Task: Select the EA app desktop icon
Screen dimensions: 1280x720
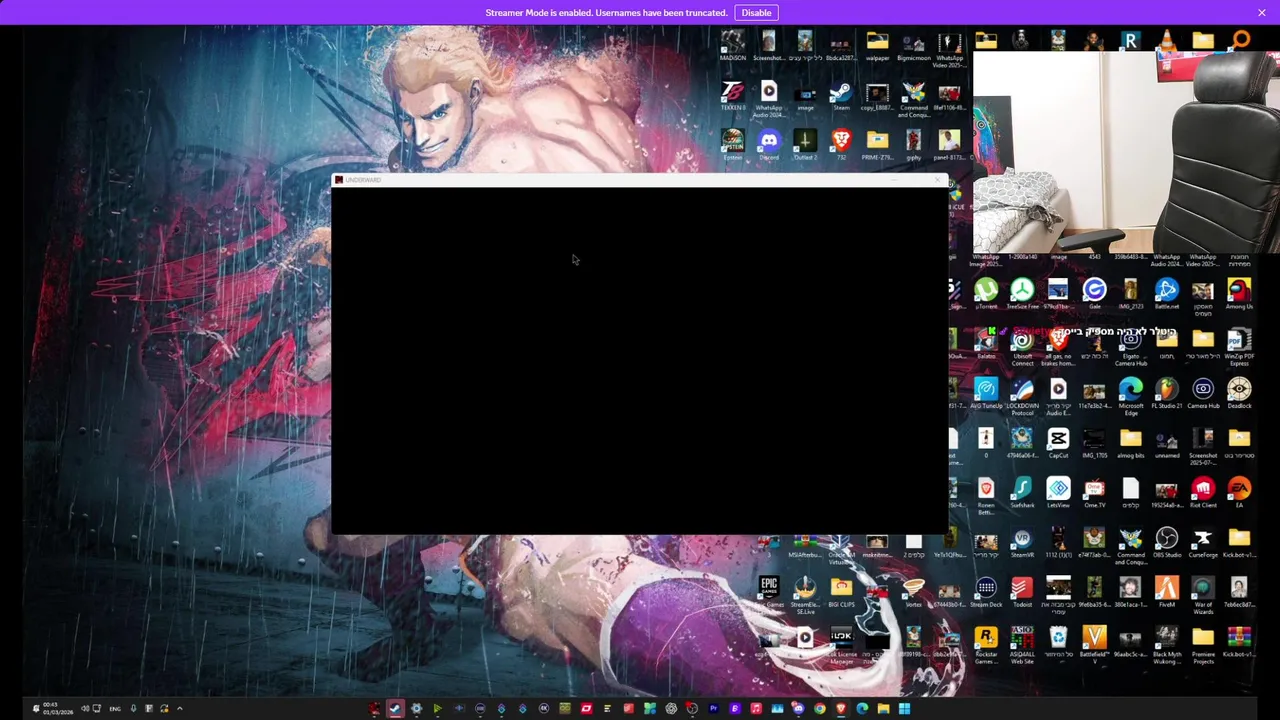Action: [1239, 494]
